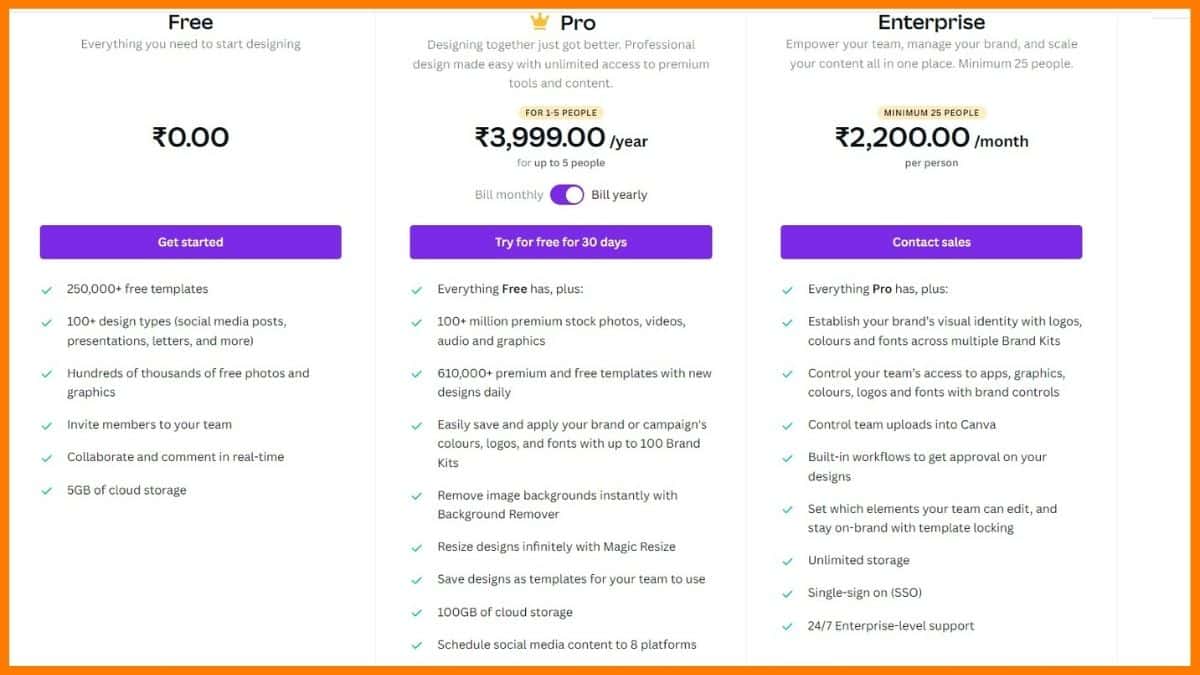Select the Bill monthly option label

point(509,195)
